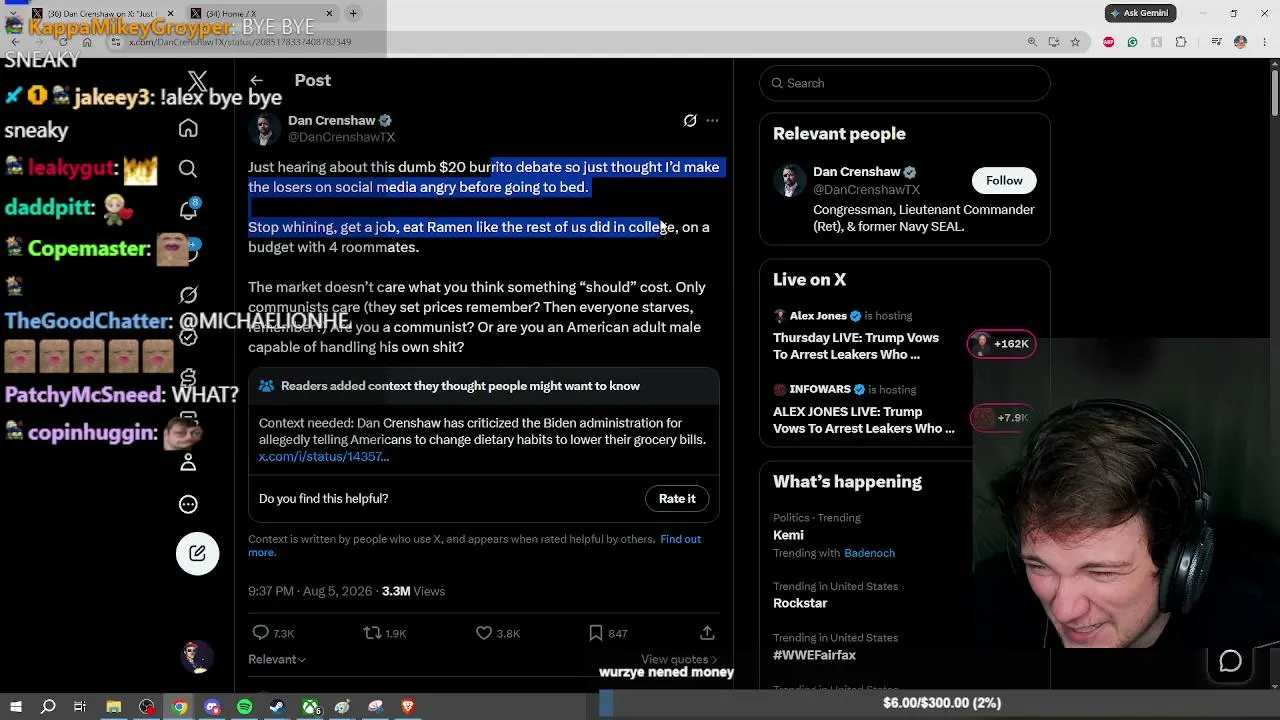Click the View quotes link

point(680,660)
